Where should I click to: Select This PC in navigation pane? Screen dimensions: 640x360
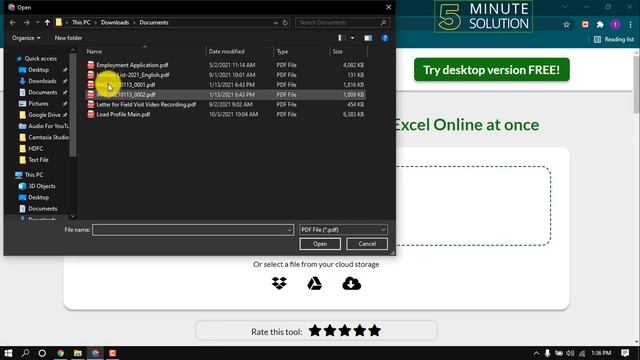click(34, 175)
